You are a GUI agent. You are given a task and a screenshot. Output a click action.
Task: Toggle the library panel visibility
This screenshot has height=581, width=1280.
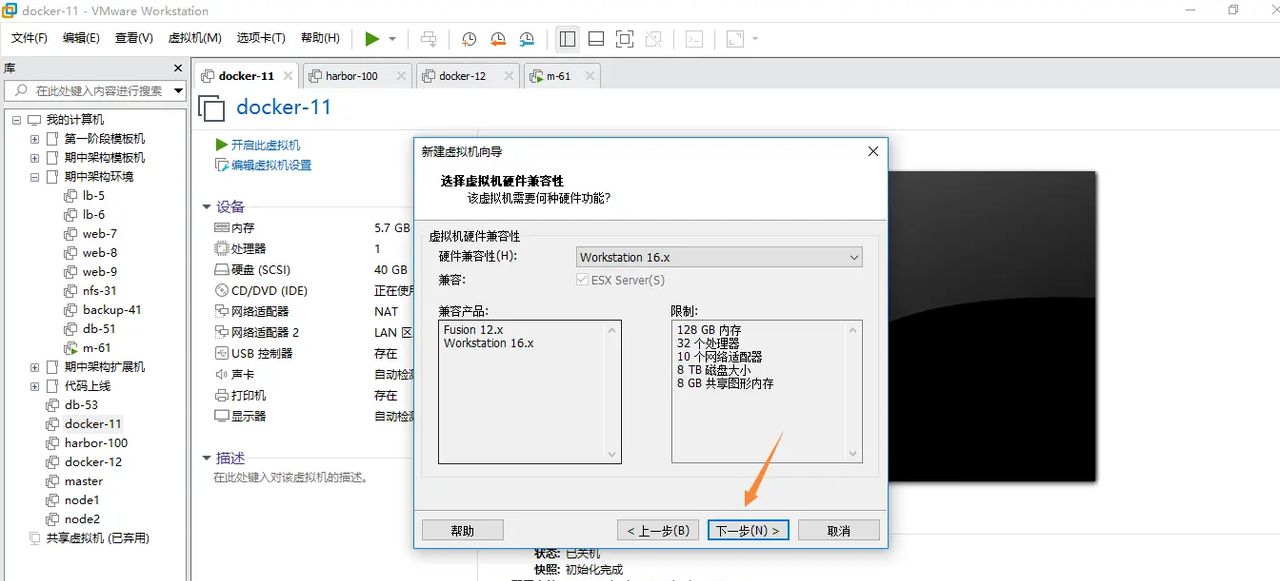[x=567, y=38]
